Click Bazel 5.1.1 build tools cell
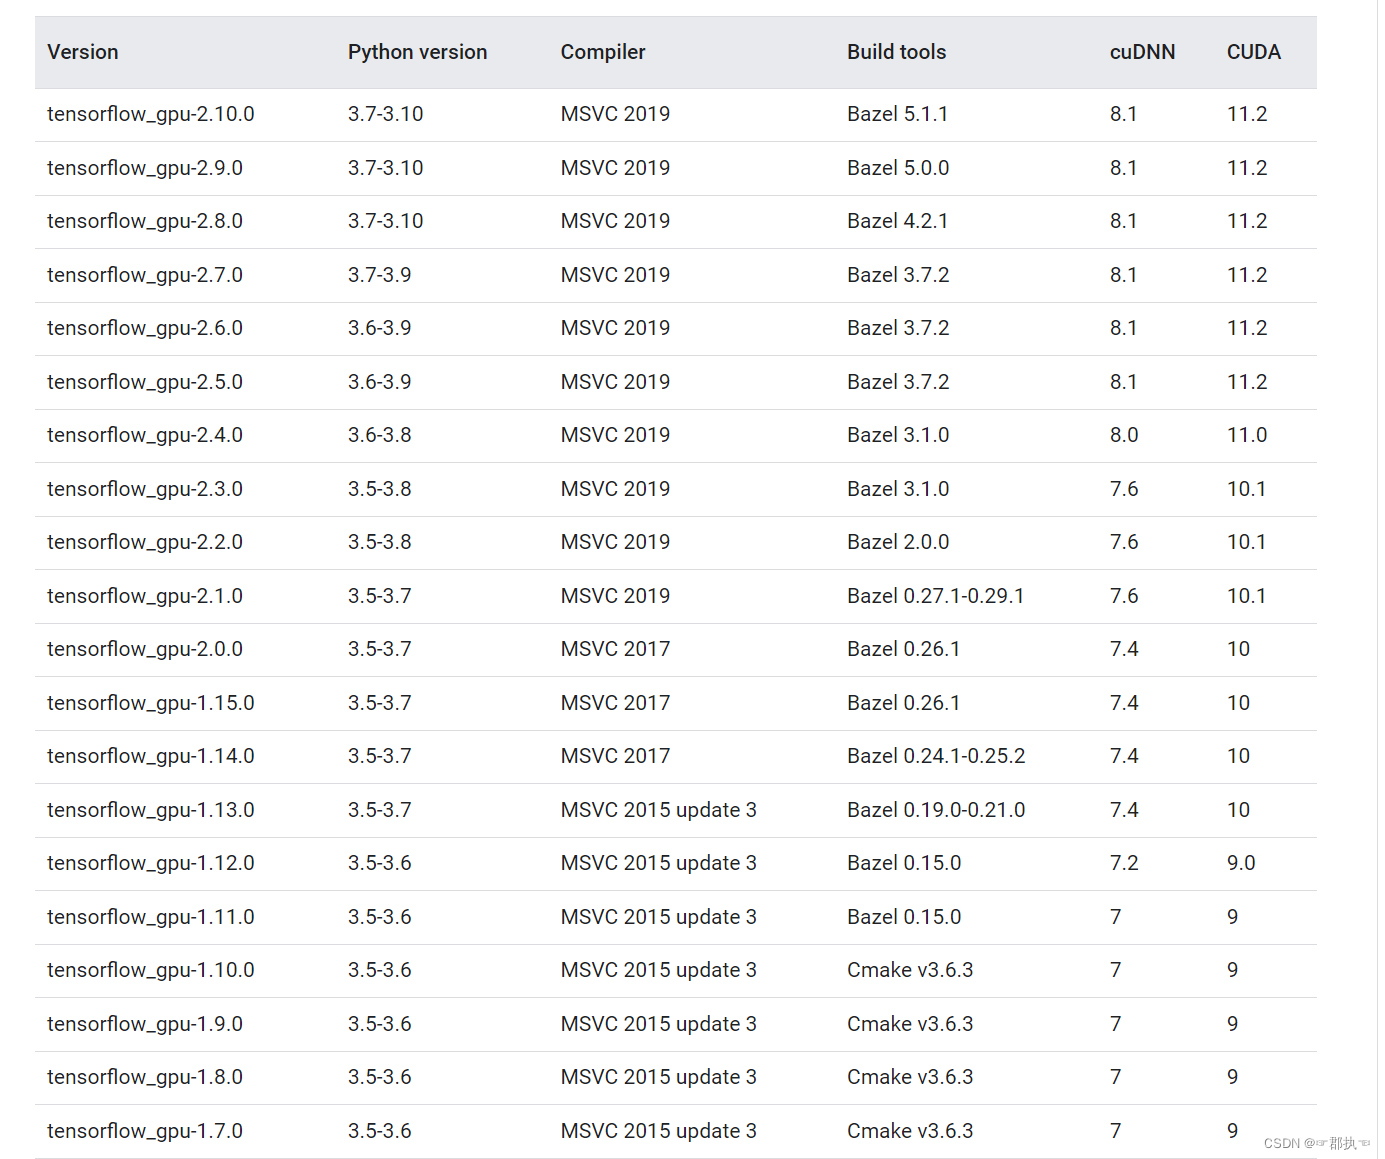1385x1159 pixels. 898,114
